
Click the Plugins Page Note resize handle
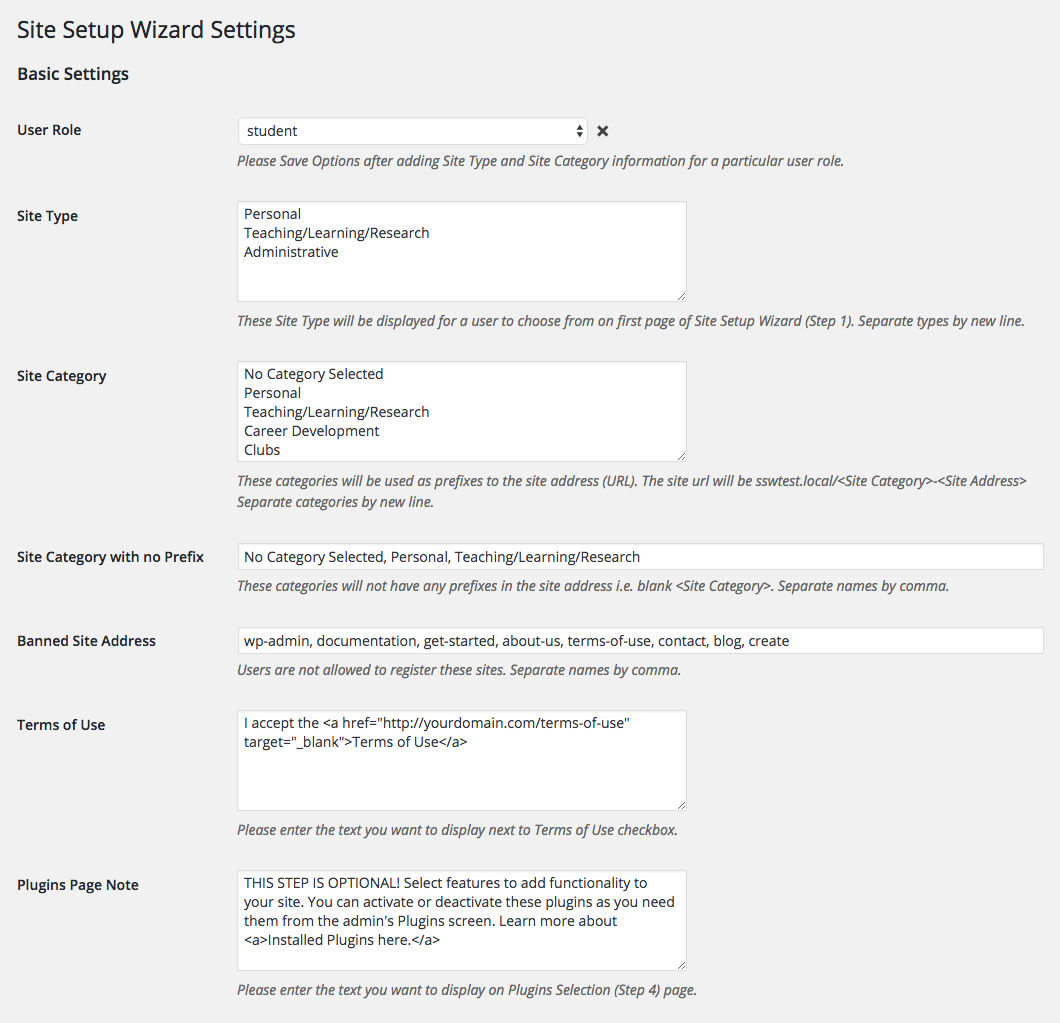(x=681, y=965)
